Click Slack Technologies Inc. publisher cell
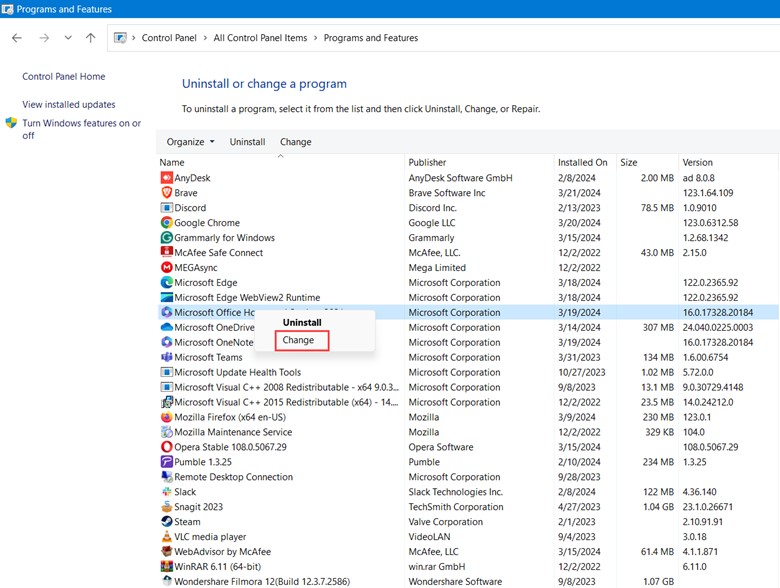This screenshot has width=780, height=588. [456, 491]
